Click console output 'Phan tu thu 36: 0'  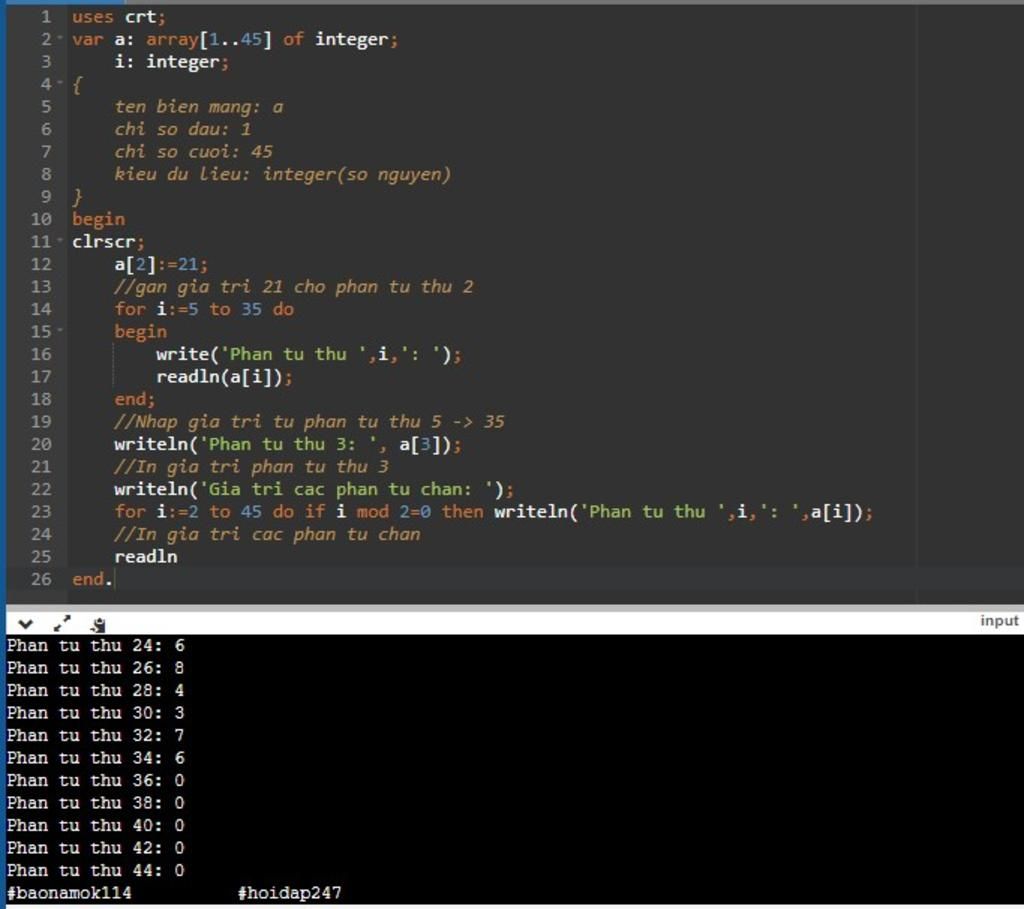96,781
